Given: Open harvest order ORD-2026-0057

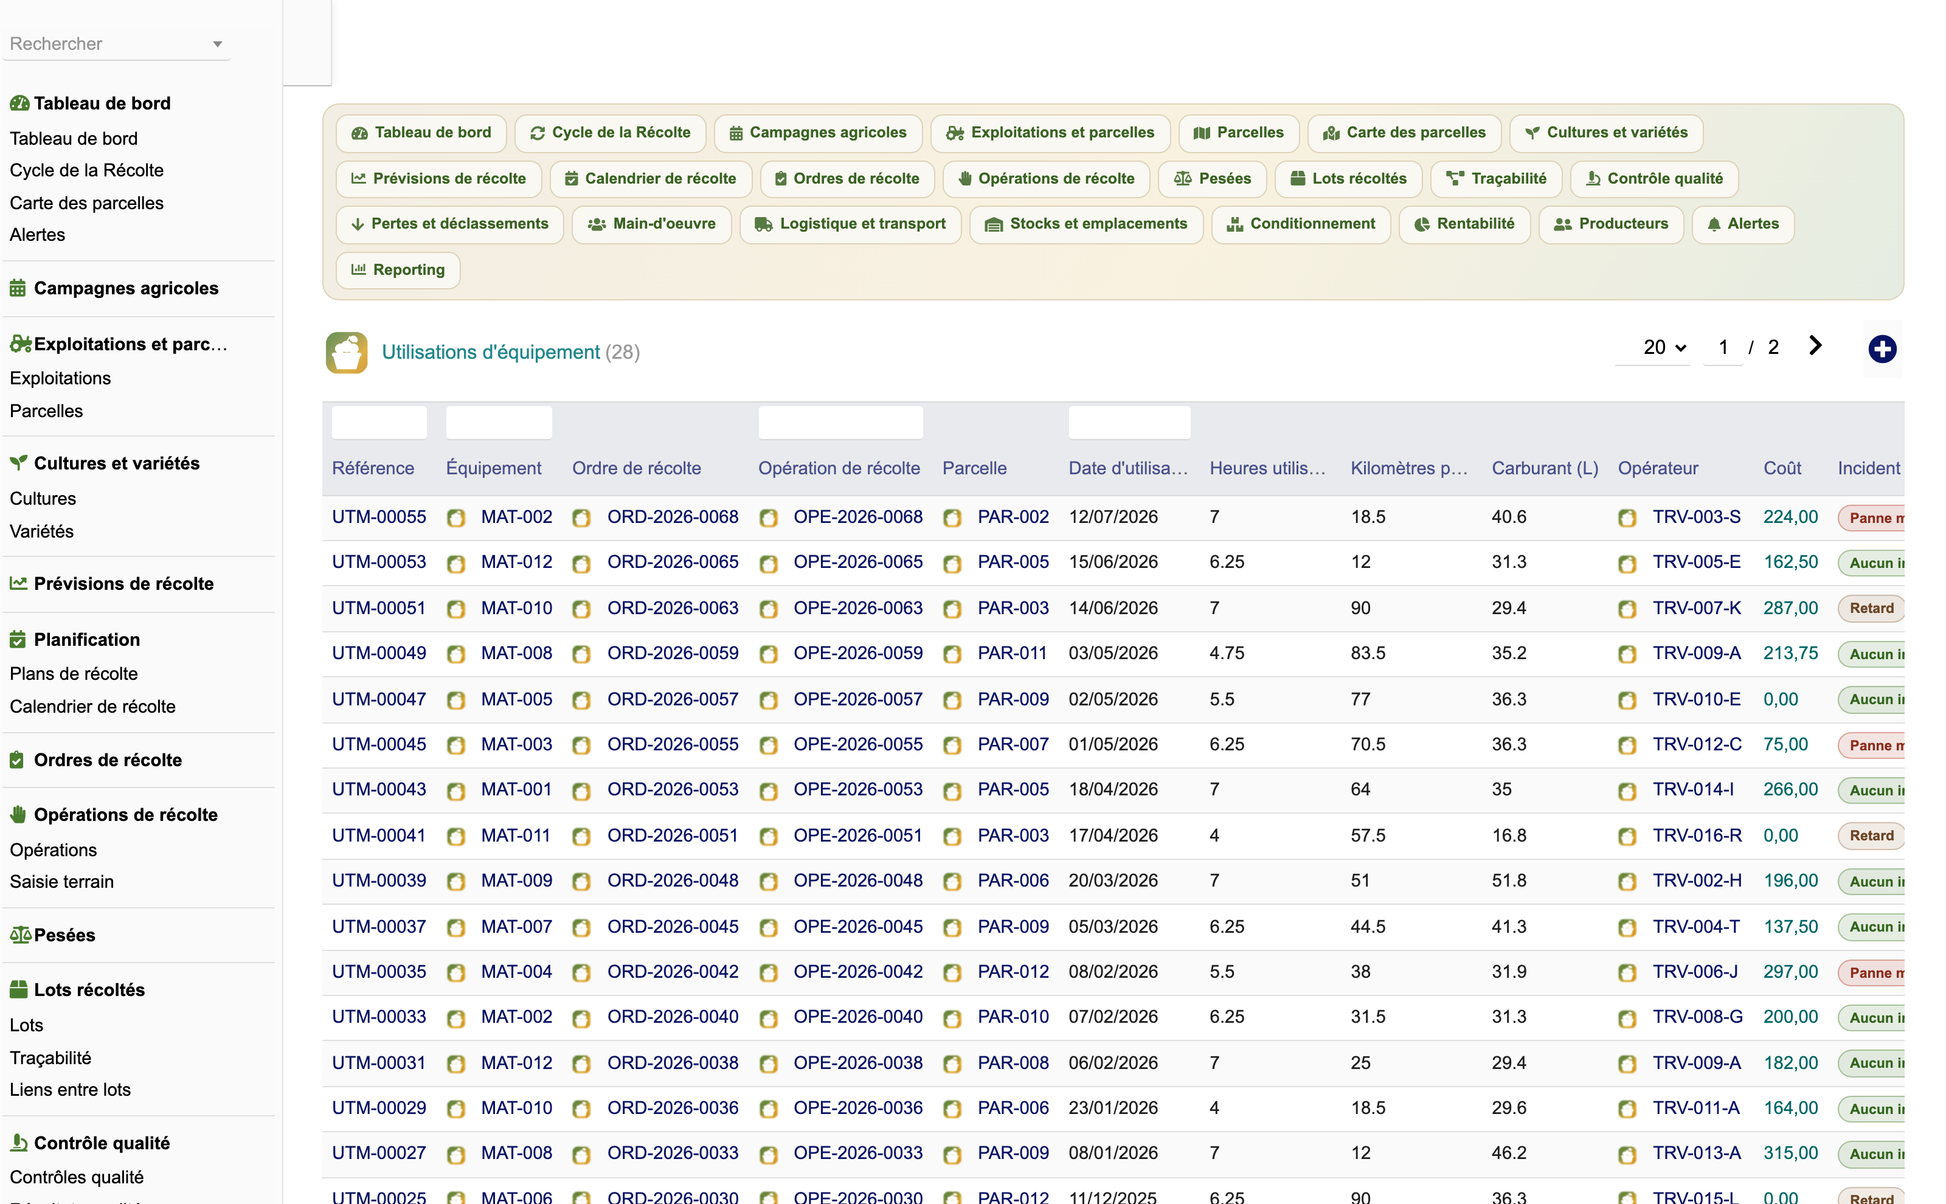Looking at the screenshot, I should [x=673, y=699].
